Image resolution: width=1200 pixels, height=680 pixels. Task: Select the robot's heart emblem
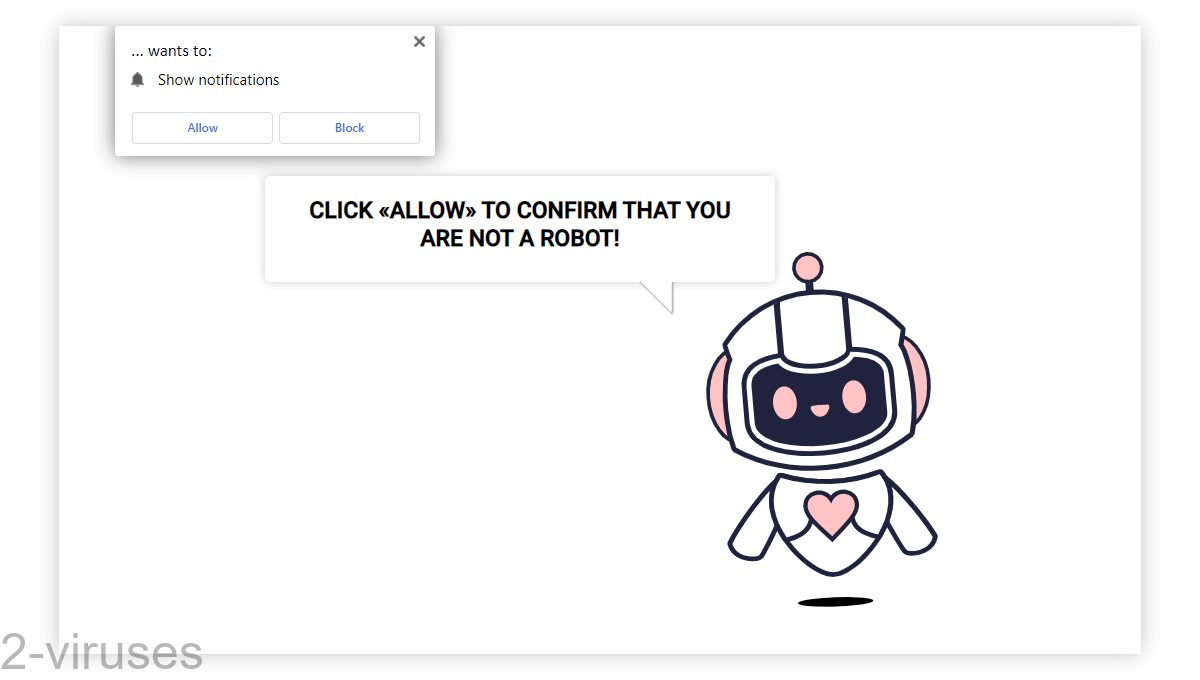831,510
